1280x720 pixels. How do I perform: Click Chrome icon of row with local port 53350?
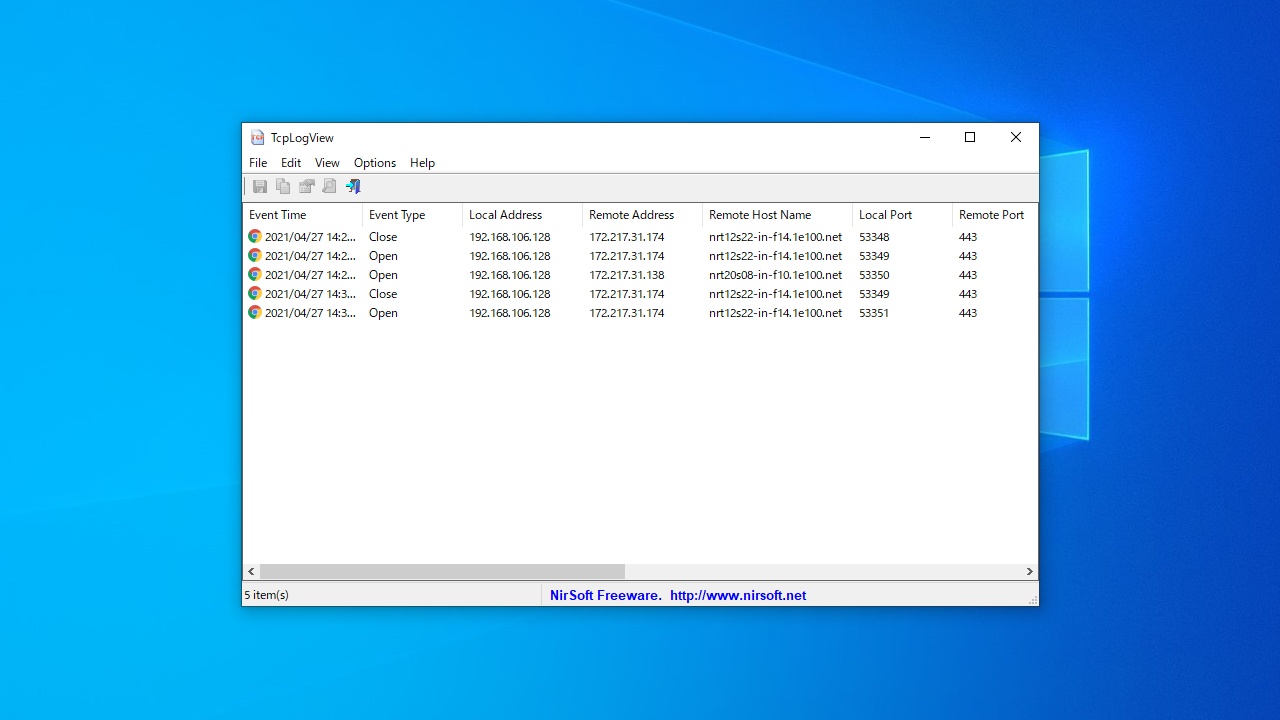click(255, 275)
